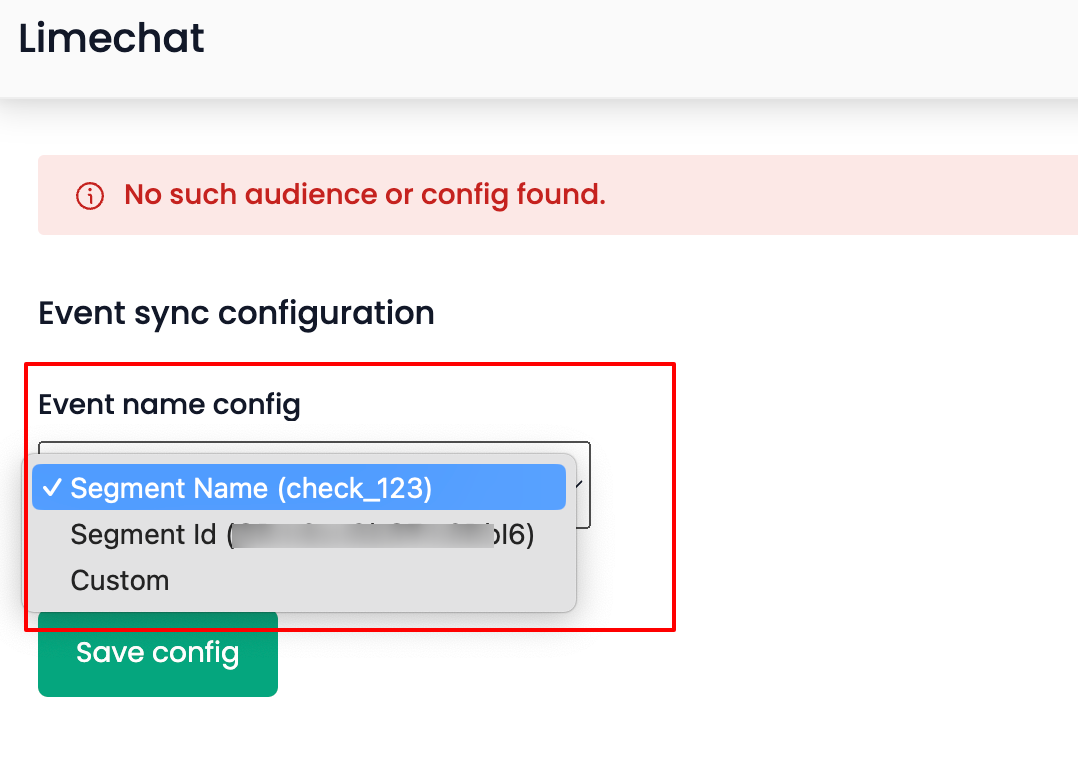The image size is (1078, 762).
Task: Open the Event name config select box
Action: pos(315,483)
